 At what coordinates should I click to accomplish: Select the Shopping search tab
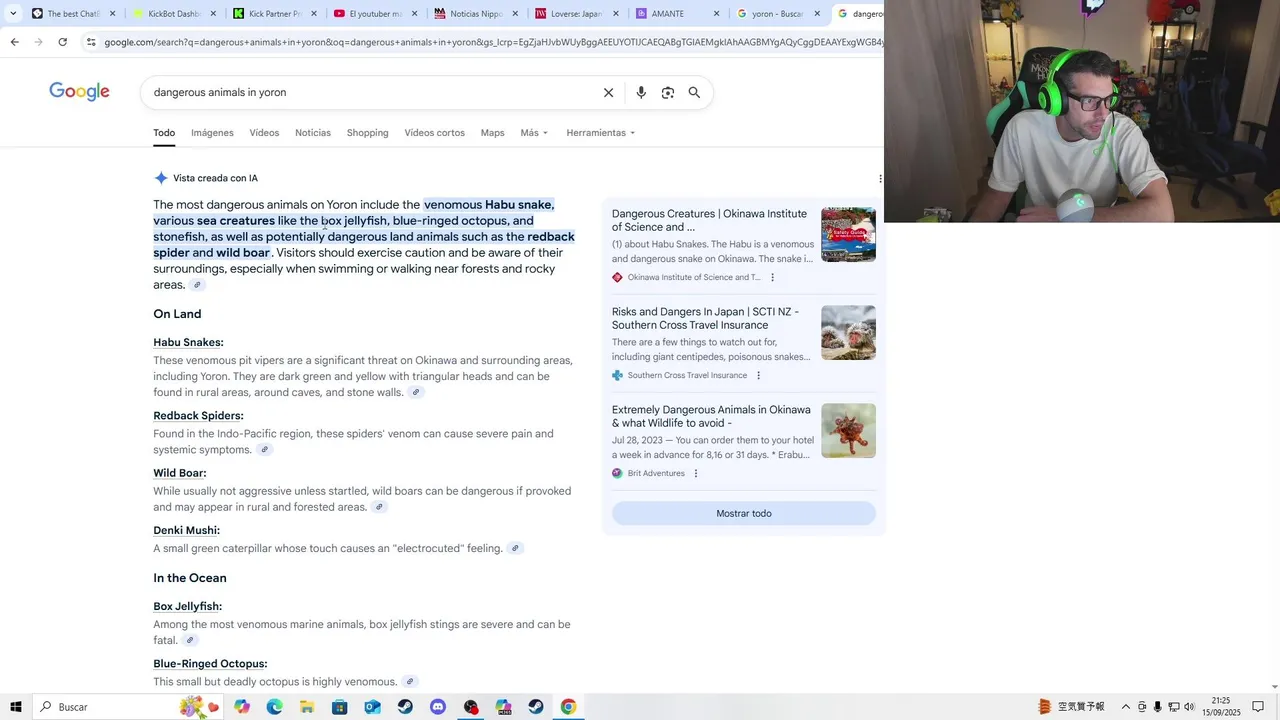(x=367, y=133)
